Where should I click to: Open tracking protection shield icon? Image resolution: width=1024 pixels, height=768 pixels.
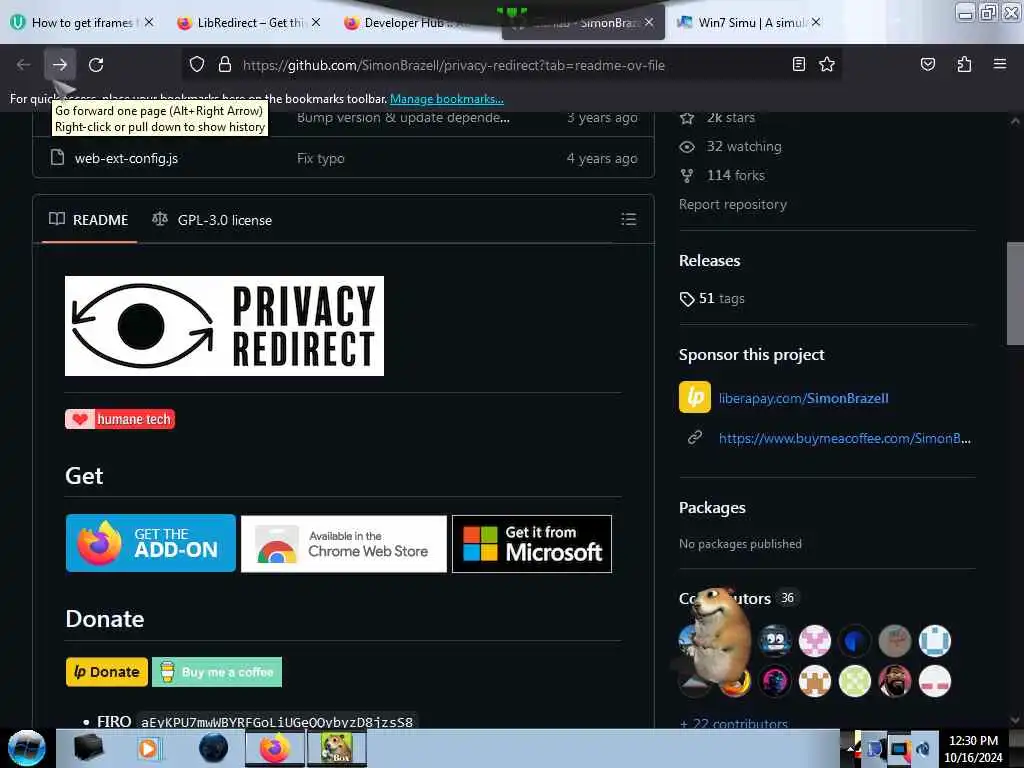[x=197, y=65]
